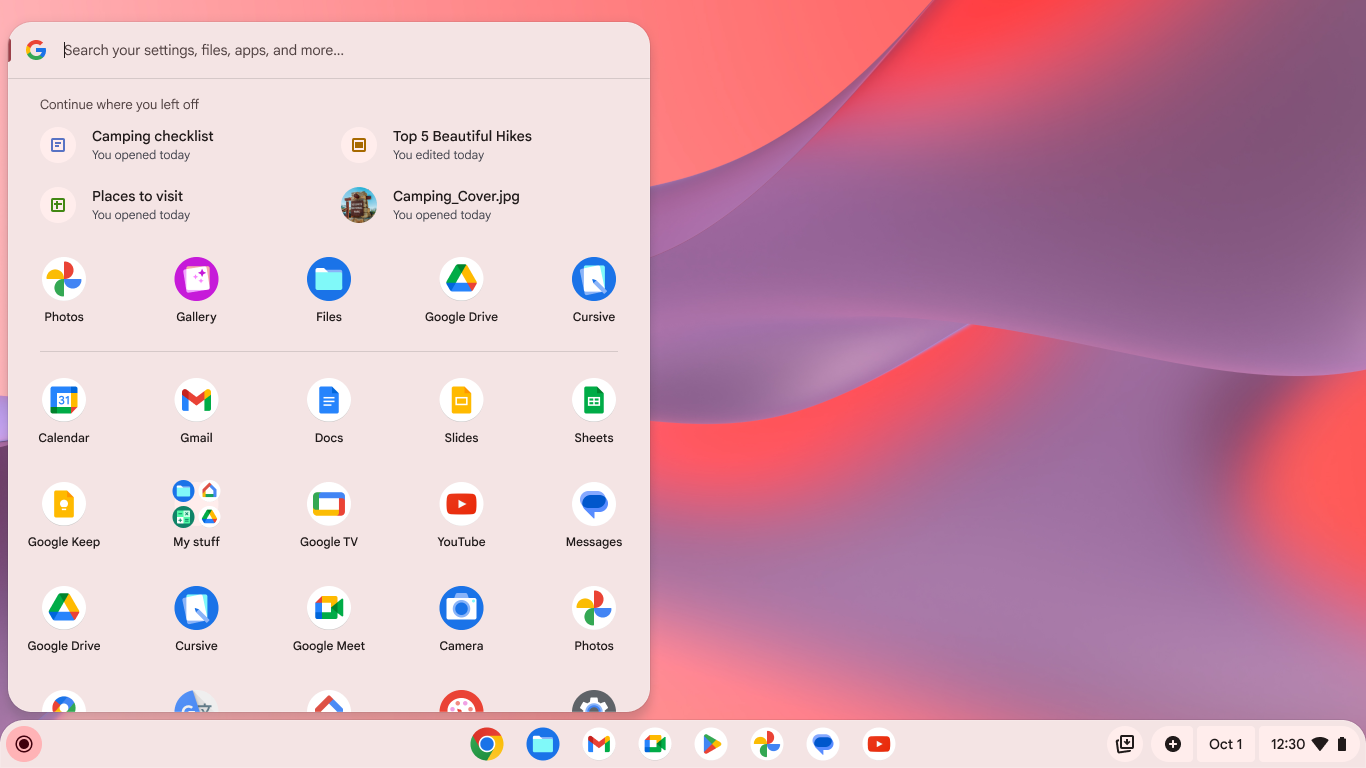
Task: Open the calendar via Oct 1 date
Action: click(x=1226, y=744)
